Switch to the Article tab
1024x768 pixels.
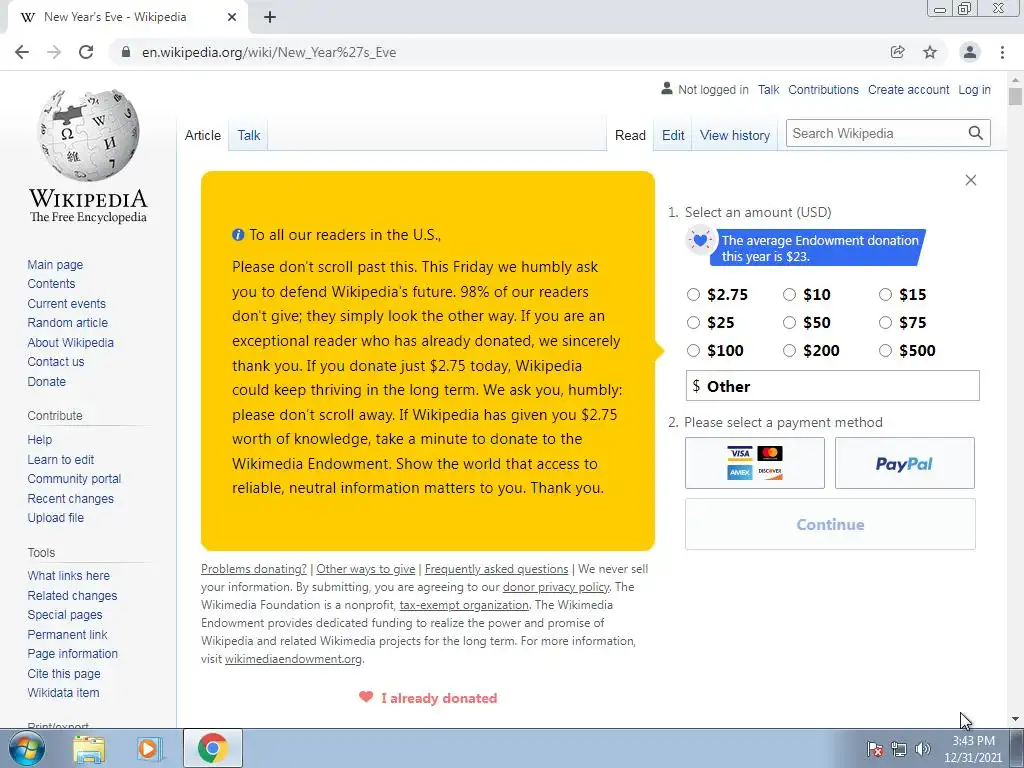pyautogui.click(x=202, y=135)
